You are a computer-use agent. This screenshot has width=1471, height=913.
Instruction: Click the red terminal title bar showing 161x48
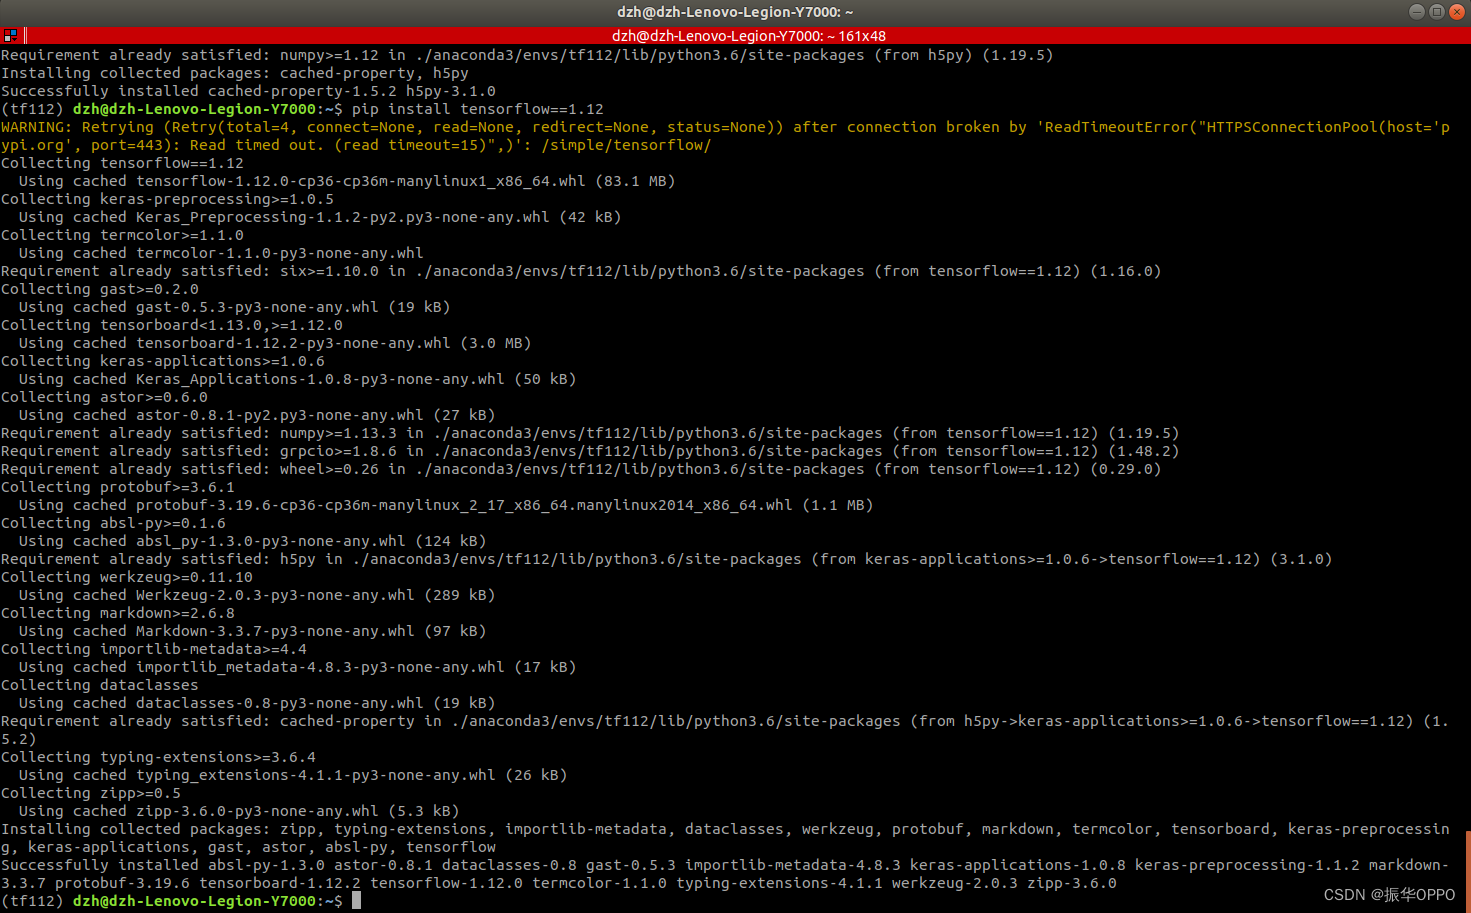click(748, 36)
